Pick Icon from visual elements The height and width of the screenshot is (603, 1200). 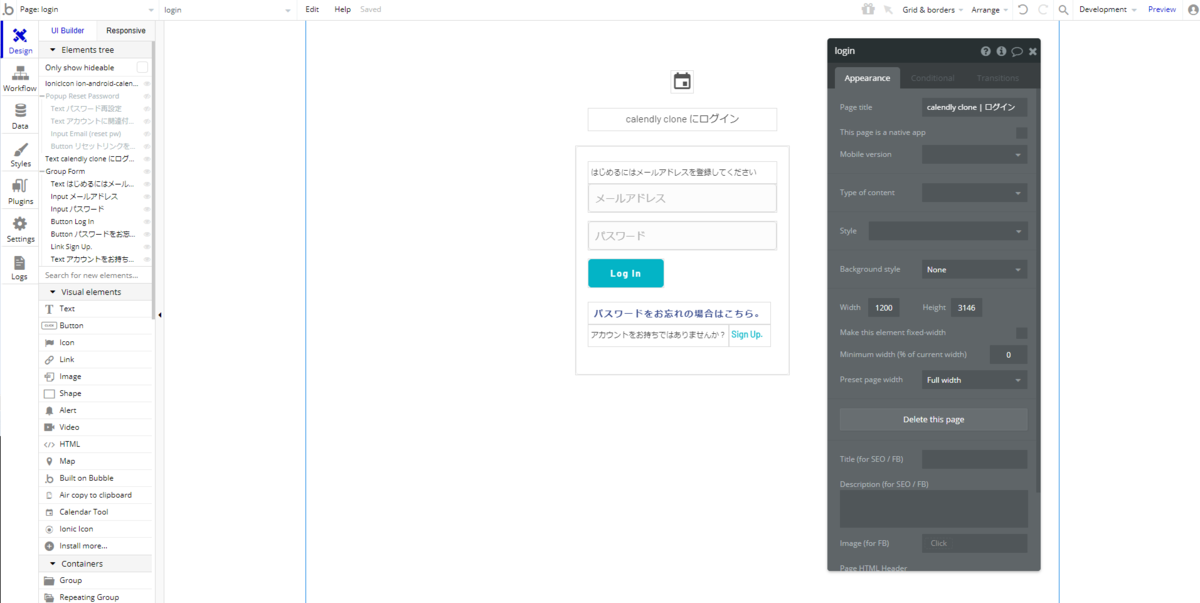pyautogui.click(x=97, y=343)
